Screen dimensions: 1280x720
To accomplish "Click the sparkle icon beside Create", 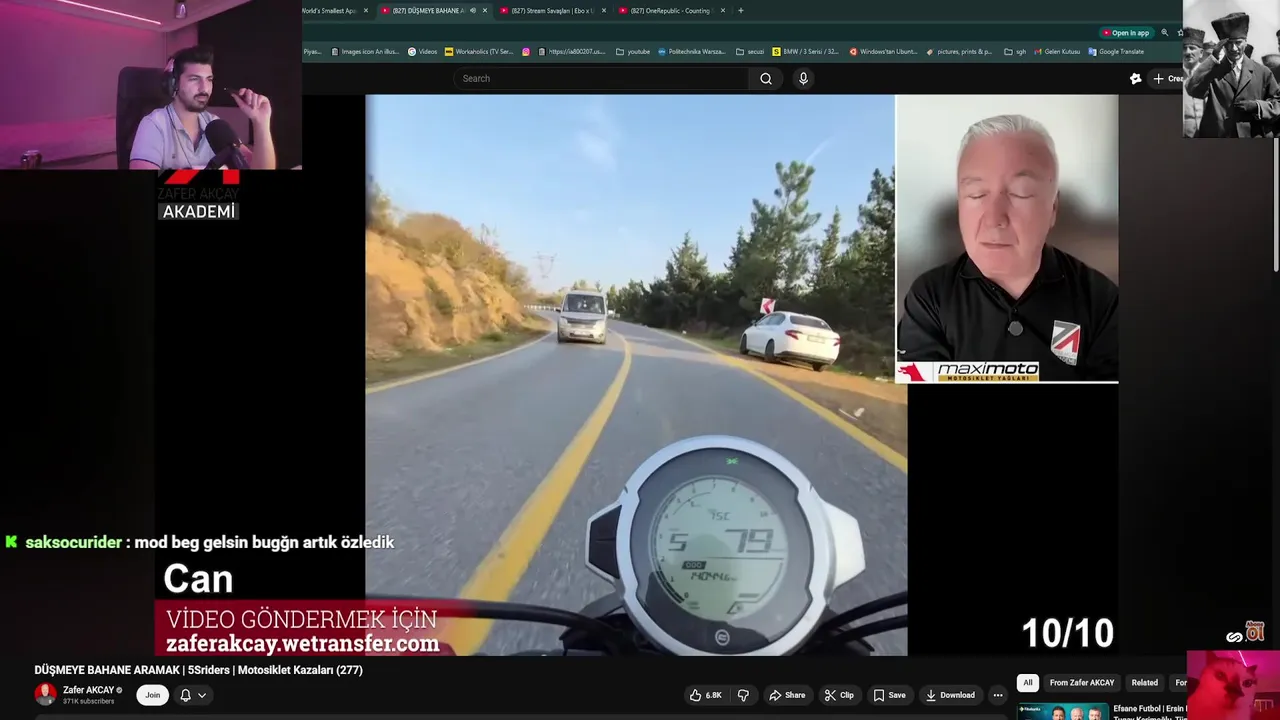I will [x=1136, y=79].
